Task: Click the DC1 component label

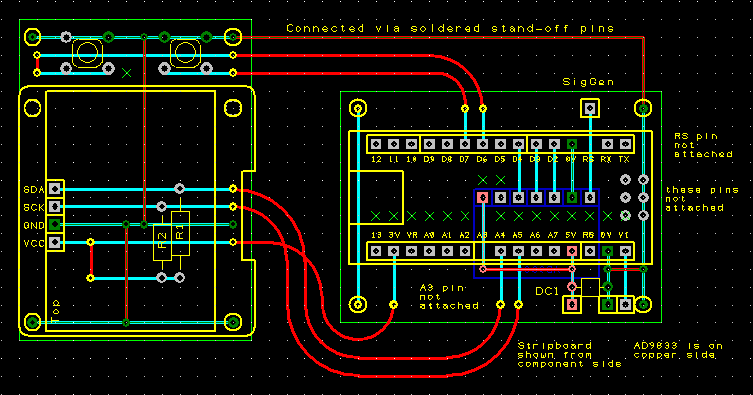Action: click(547, 291)
